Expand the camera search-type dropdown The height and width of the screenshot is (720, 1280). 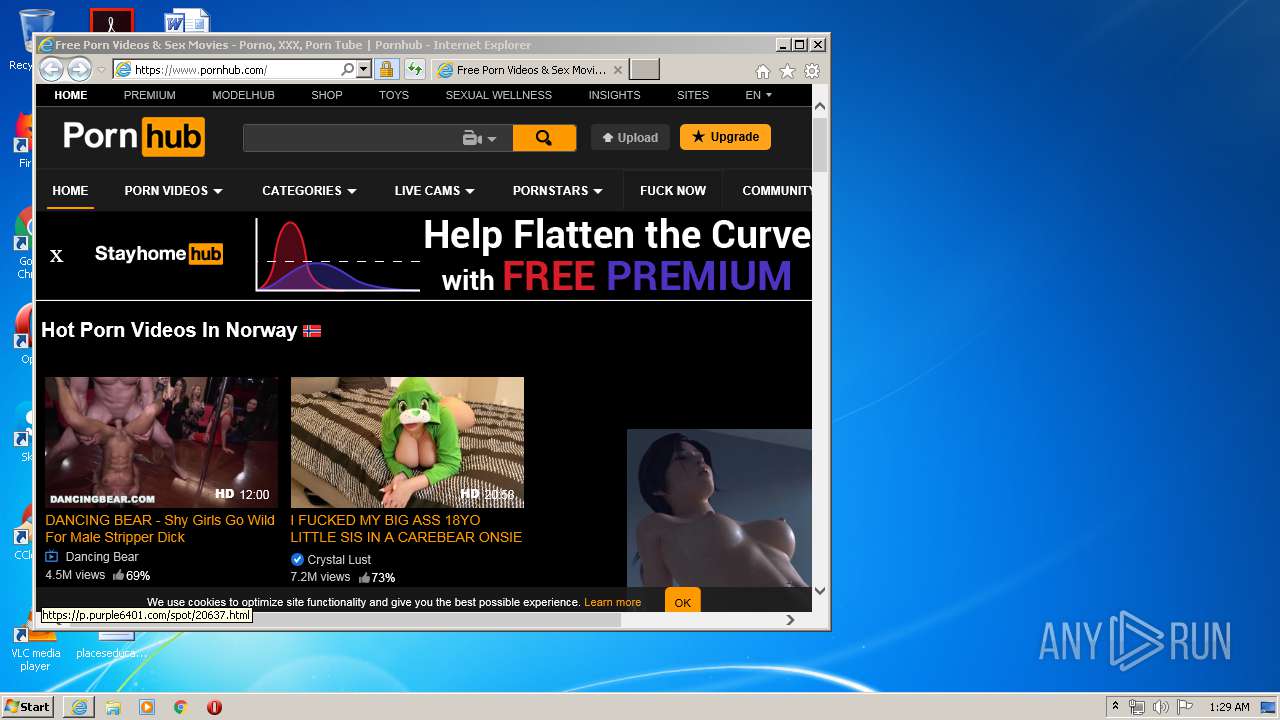point(480,138)
